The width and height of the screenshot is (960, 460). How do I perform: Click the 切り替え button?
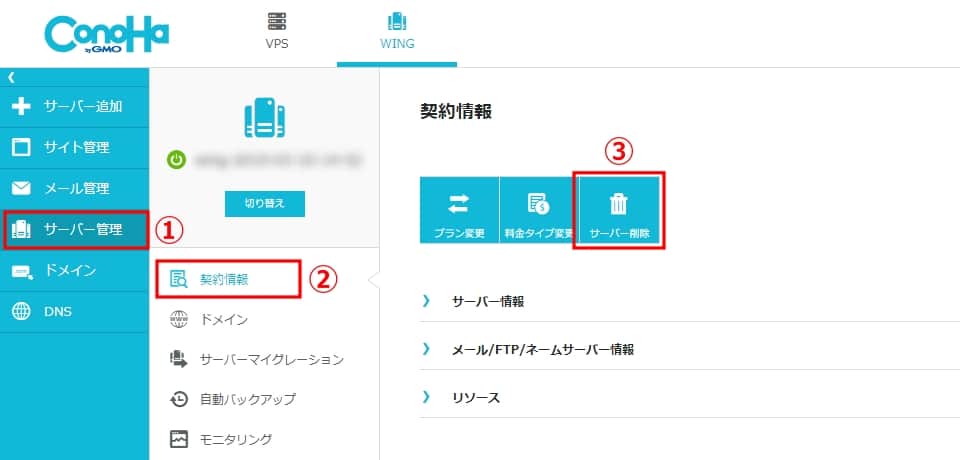[264, 203]
